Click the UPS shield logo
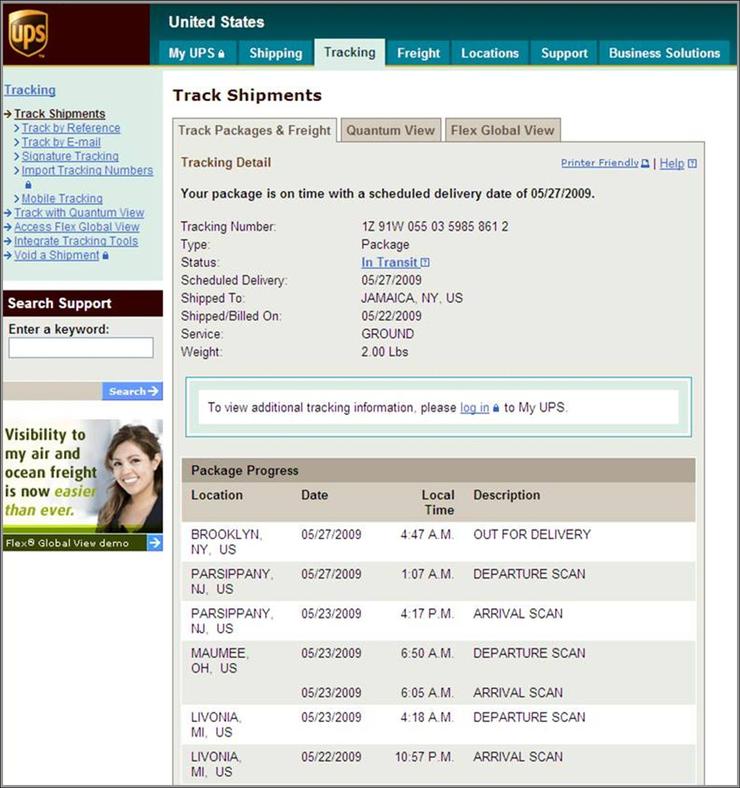This screenshot has height=788, width=740. [x=28, y=33]
